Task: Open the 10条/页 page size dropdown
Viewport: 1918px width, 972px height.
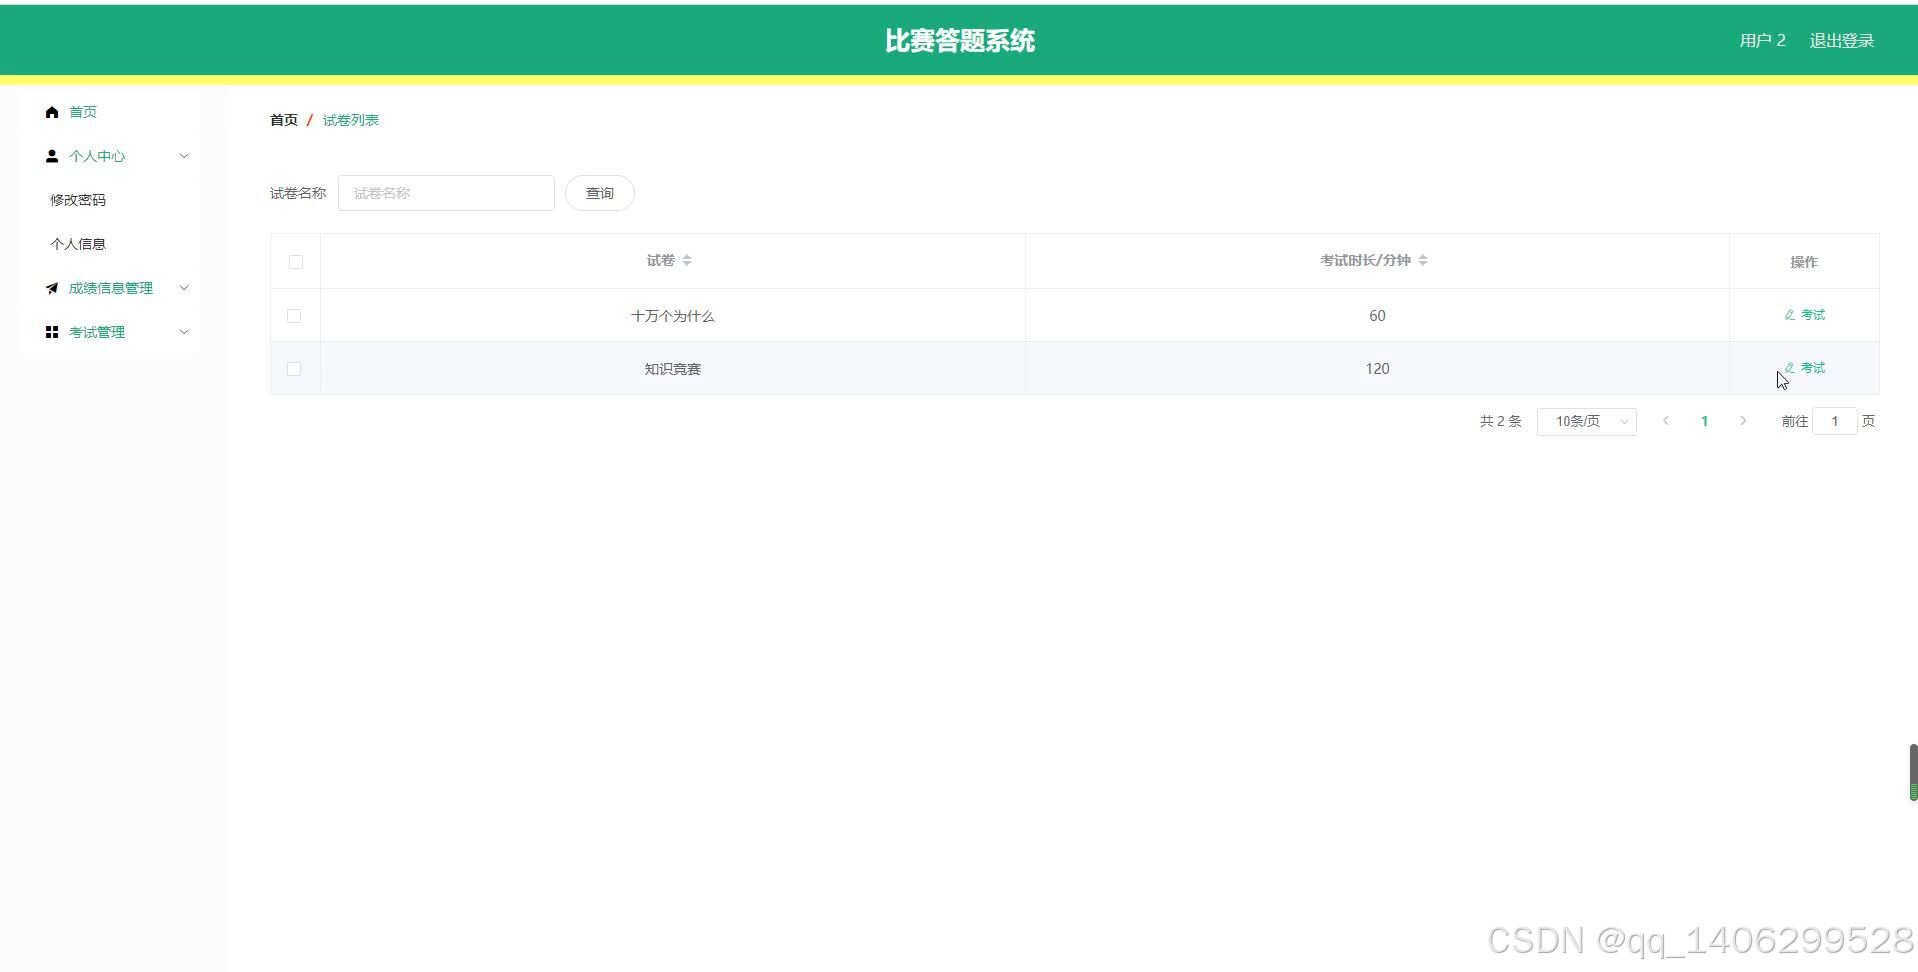Action: (x=1586, y=421)
